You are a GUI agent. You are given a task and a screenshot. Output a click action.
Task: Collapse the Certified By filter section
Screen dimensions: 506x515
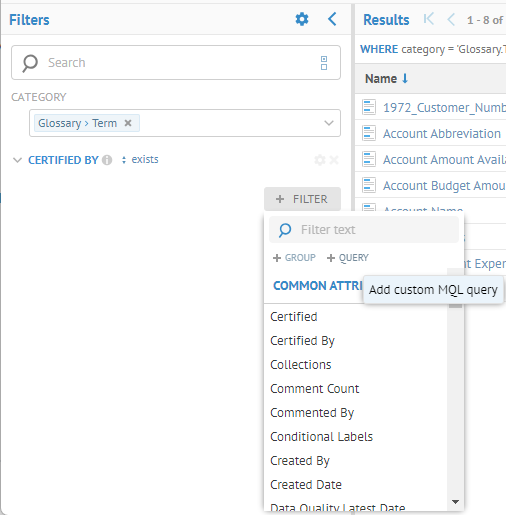[x=17, y=160]
